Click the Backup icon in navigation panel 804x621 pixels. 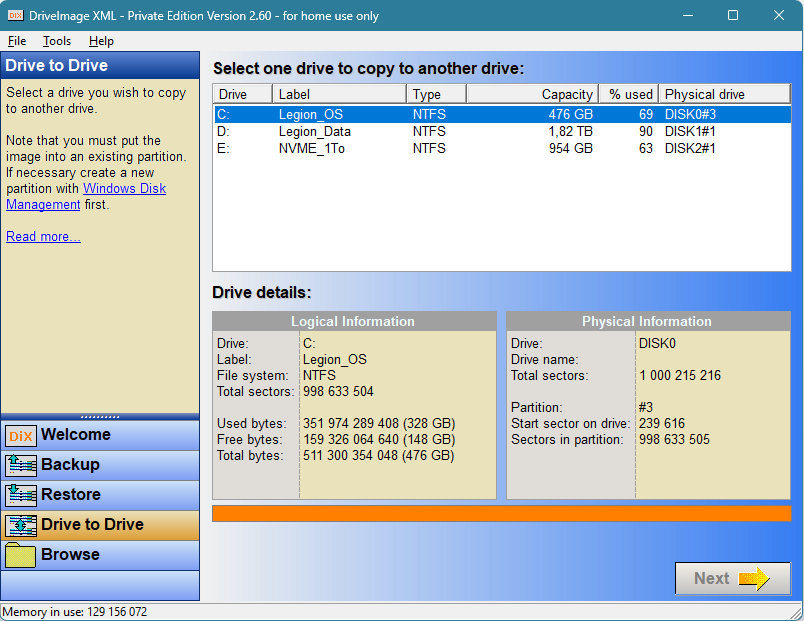tap(21, 465)
